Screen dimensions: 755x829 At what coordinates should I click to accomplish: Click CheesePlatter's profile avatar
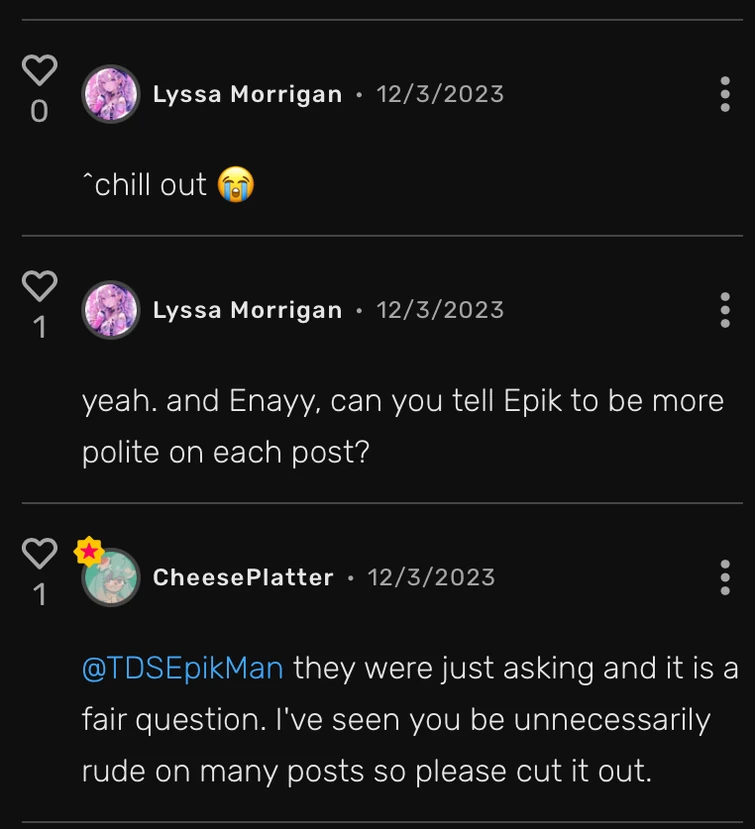(111, 578)
